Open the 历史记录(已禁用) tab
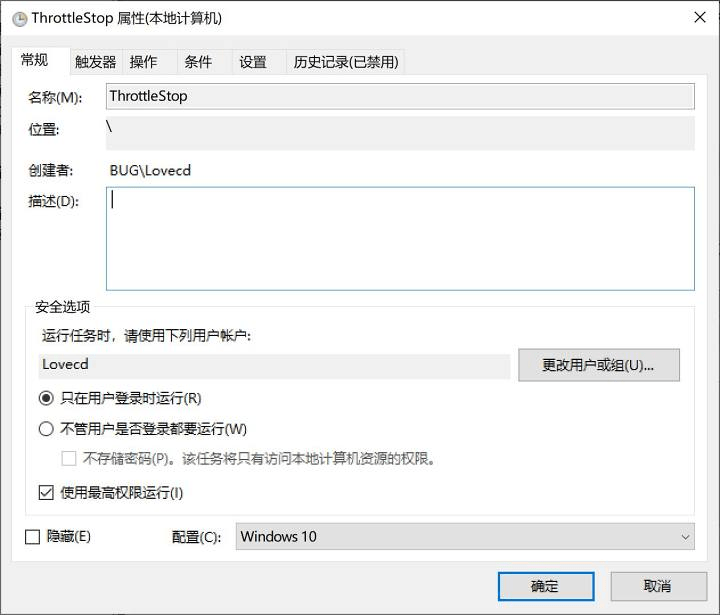 click(346, 62)
